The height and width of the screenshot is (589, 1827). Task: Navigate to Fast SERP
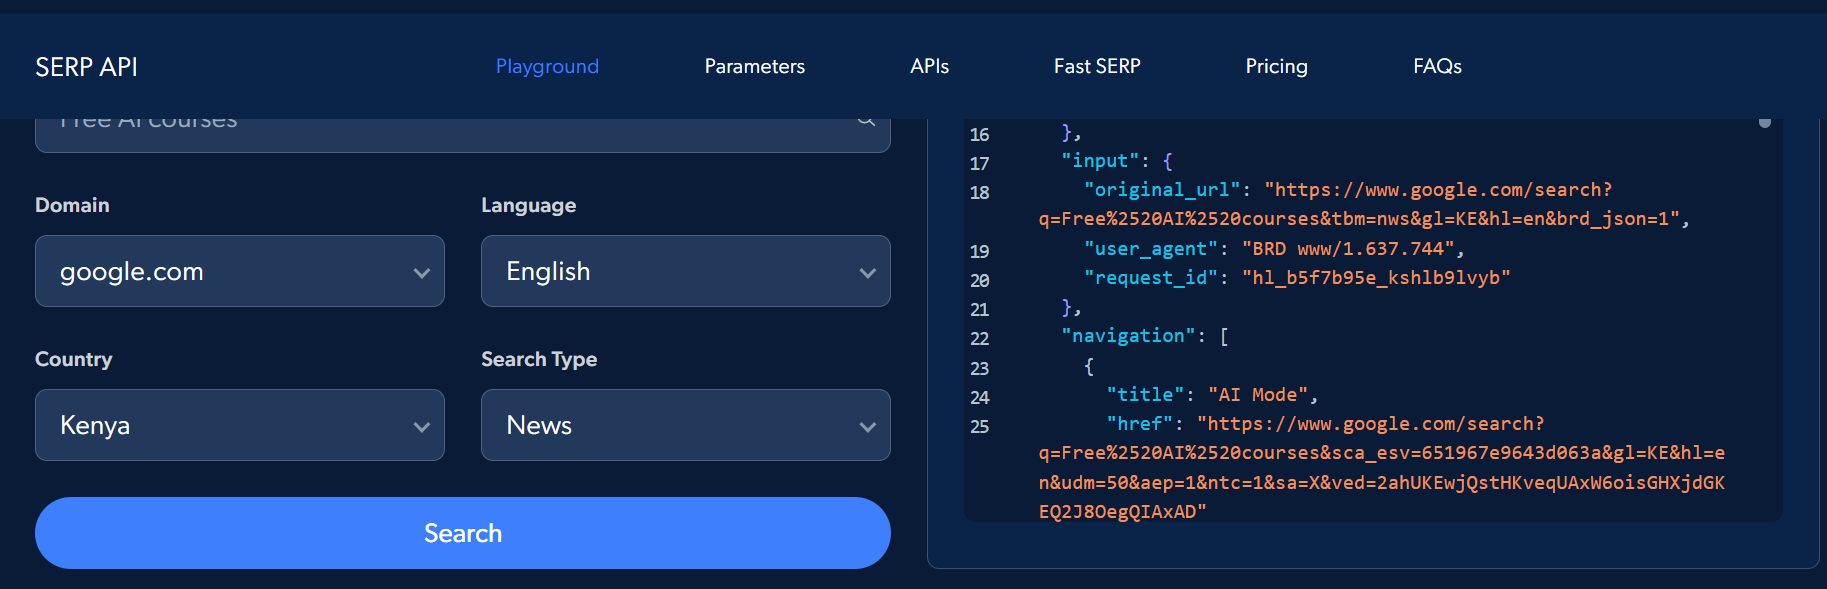click(x=1097, y=66)
